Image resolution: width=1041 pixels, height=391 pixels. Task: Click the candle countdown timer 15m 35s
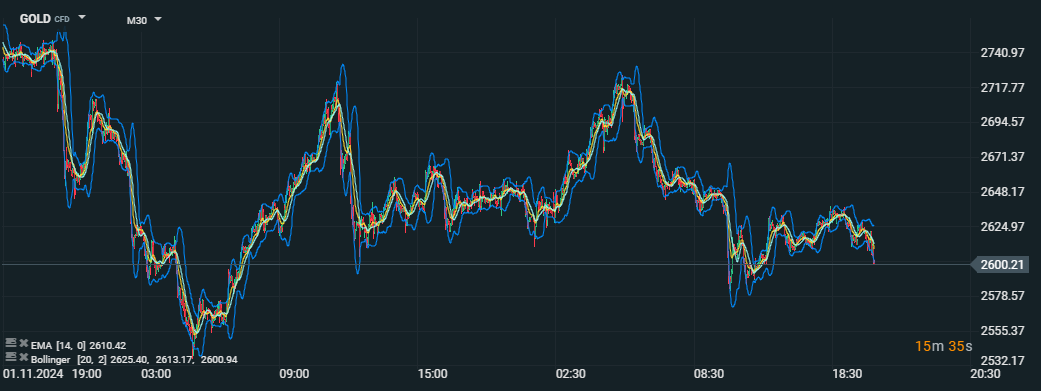coord(943,346)
